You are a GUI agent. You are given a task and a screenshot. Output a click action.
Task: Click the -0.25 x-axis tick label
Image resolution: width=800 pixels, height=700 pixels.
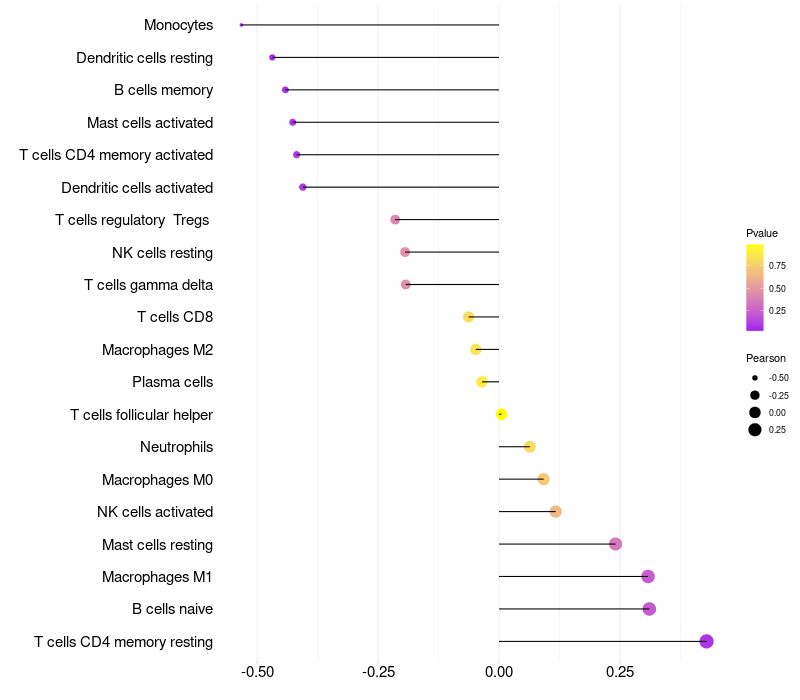click(378, 672)
